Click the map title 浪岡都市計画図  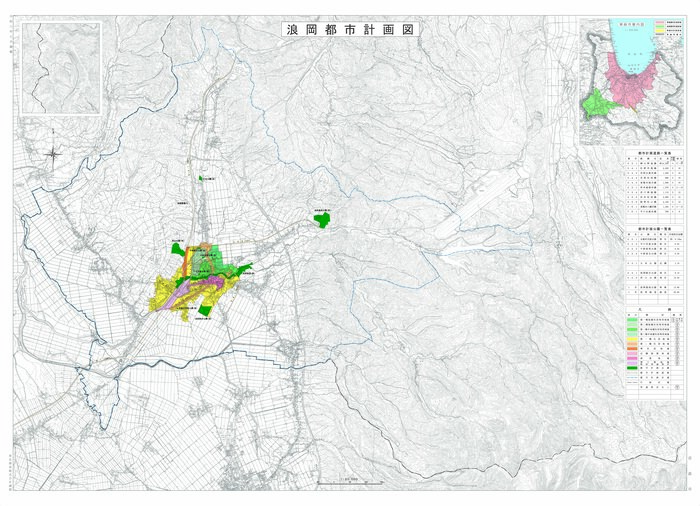[x=350, y=29]
